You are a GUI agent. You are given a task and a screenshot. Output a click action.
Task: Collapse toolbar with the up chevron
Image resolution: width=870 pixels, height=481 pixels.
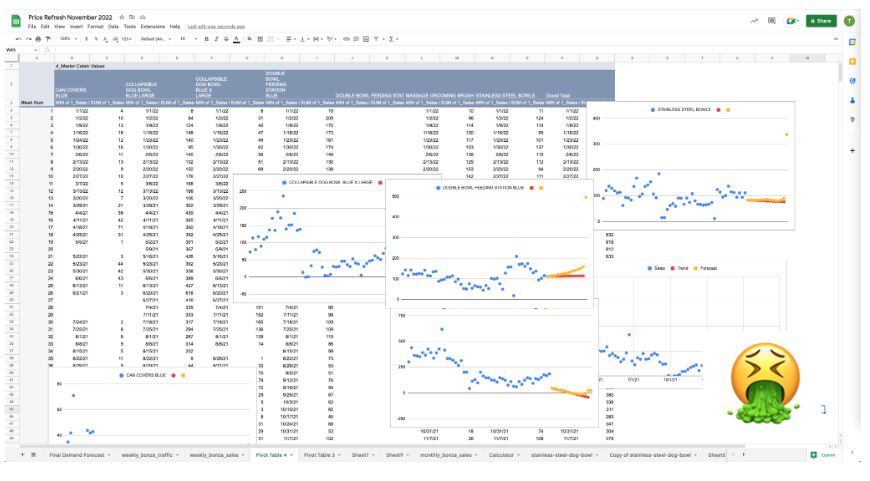(x=836, y=39)
